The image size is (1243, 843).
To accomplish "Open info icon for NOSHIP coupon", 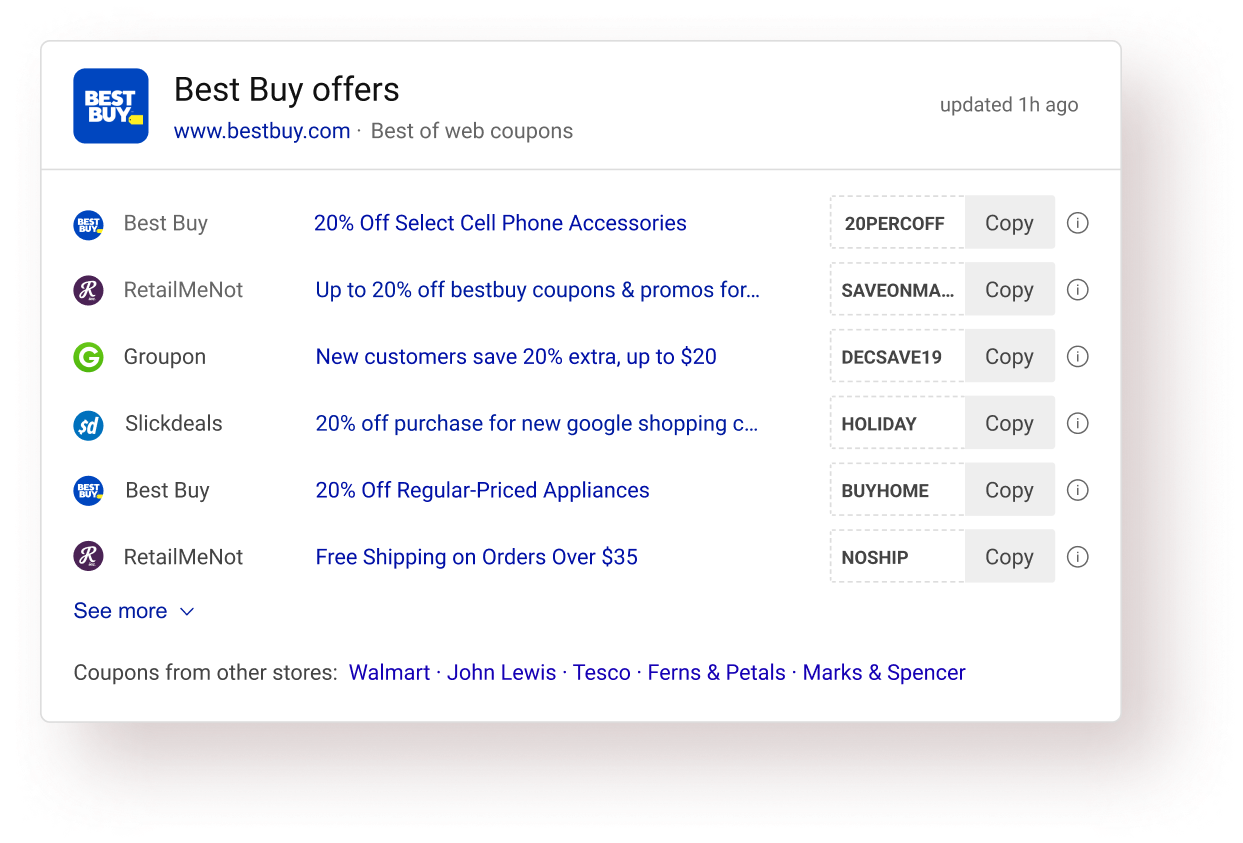I will click(x=1077, y=557).
